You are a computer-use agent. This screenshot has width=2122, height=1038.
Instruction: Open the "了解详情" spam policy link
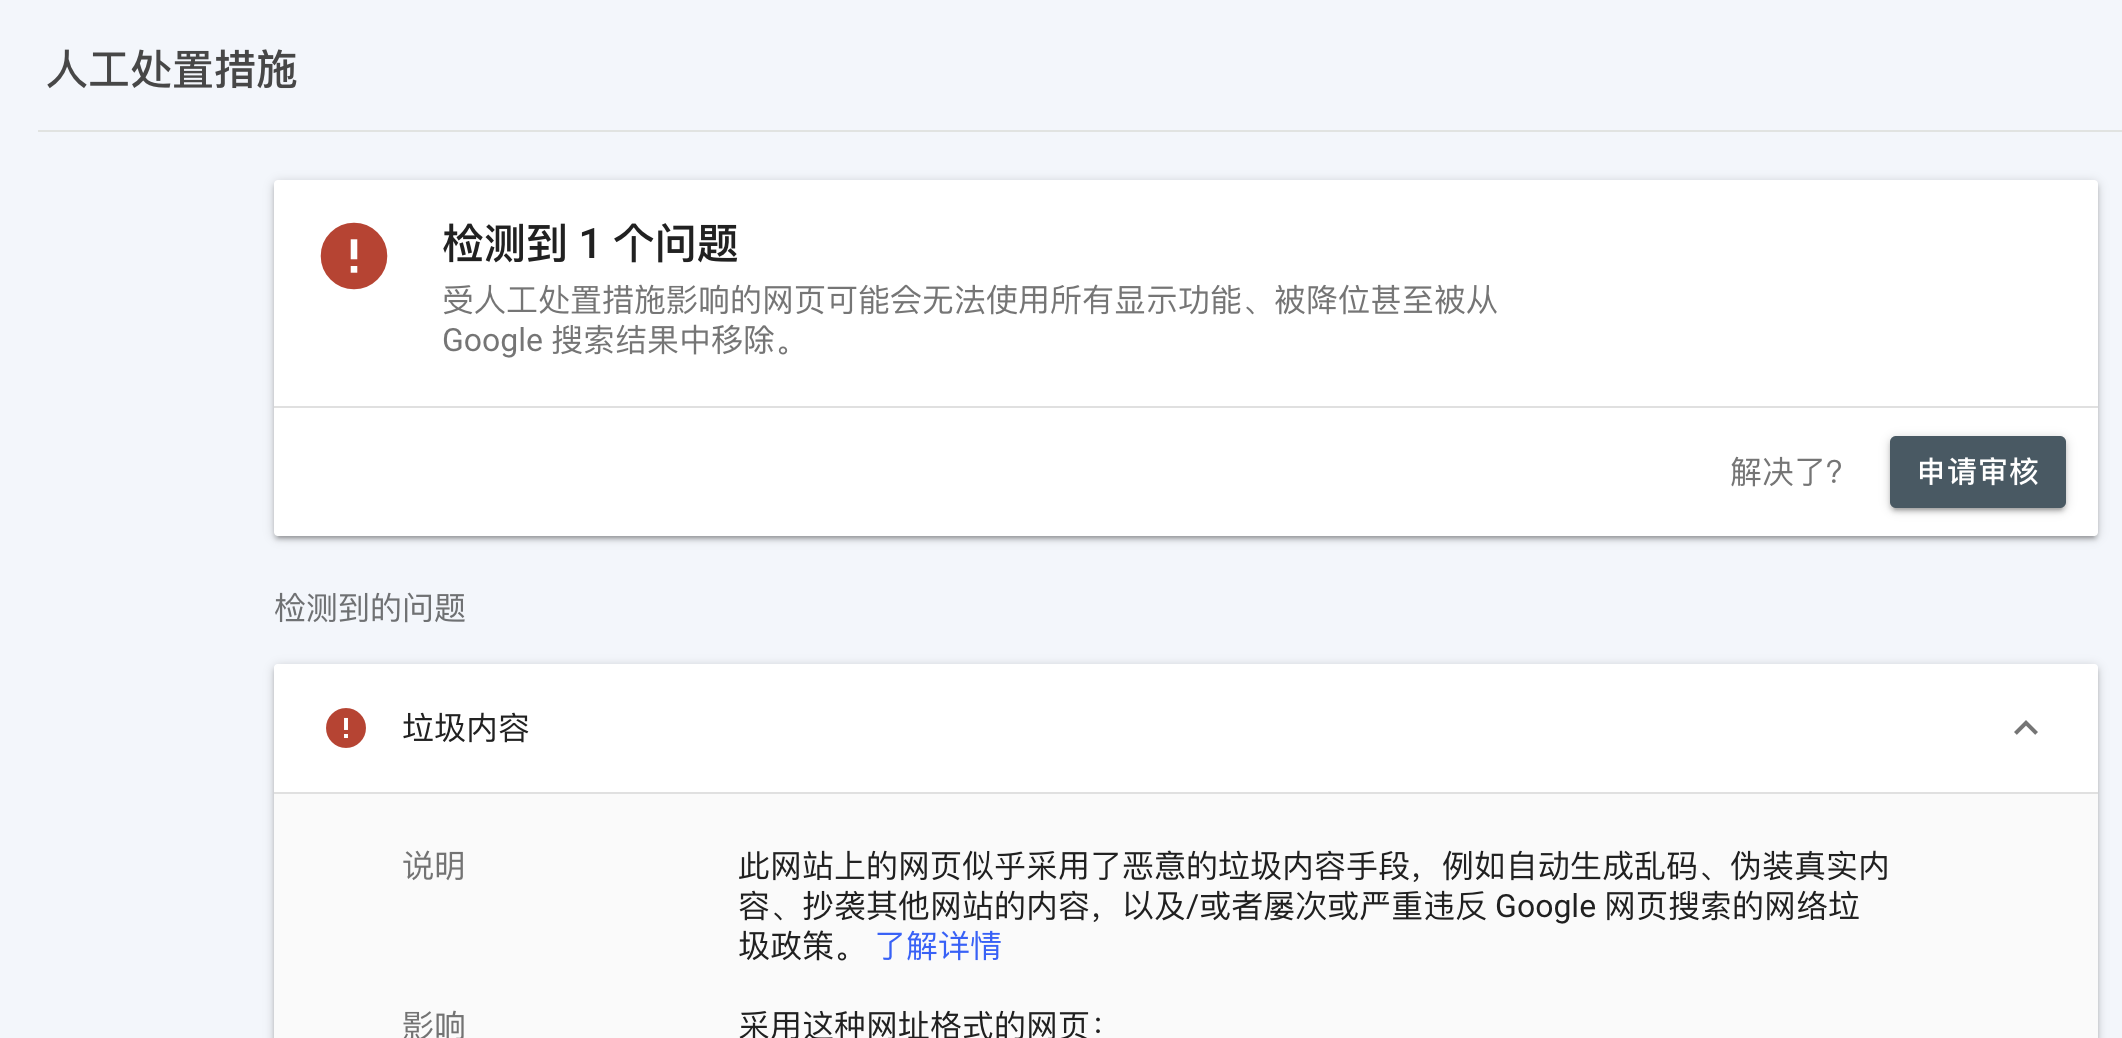[x=938, y=946]
